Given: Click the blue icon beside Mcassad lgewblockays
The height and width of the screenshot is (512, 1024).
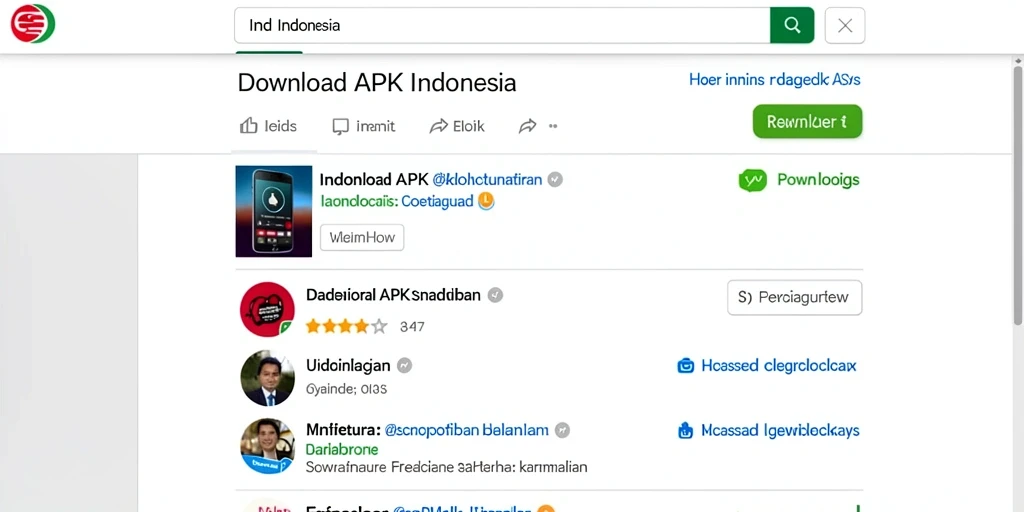Looking at the screenshot, I should pos(685,430).
